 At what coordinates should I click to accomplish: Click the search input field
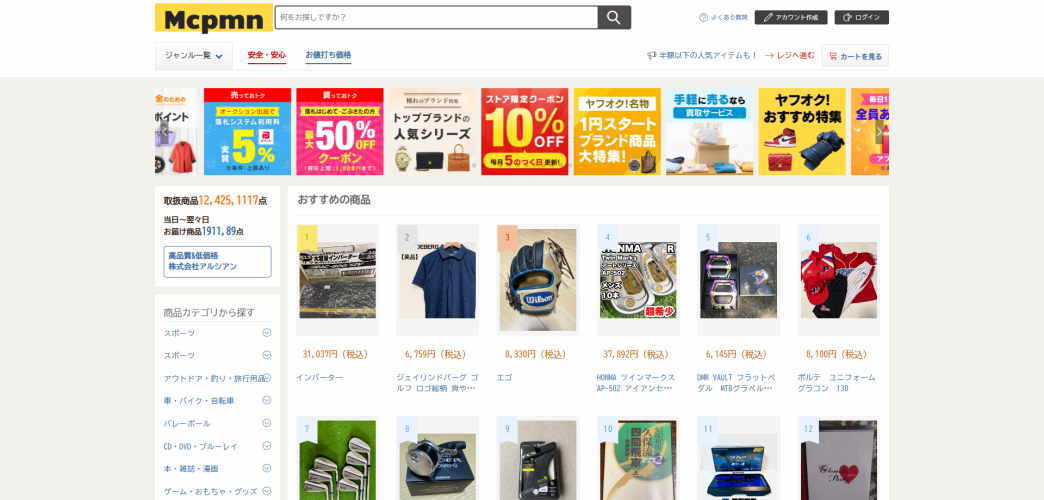click(x=436, y=17)
